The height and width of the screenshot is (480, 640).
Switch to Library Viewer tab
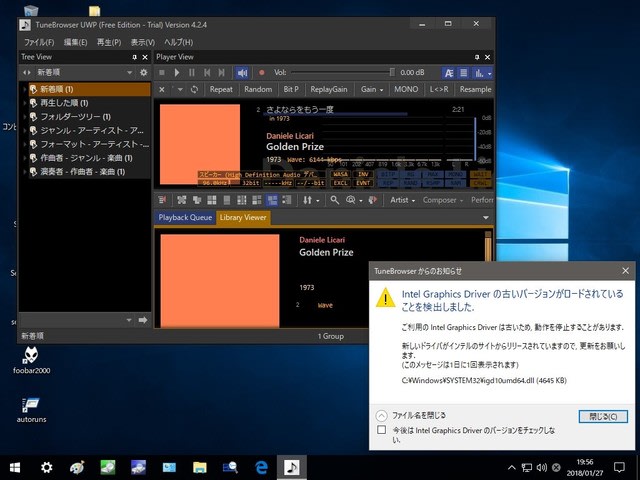click(x=243, y=218)
